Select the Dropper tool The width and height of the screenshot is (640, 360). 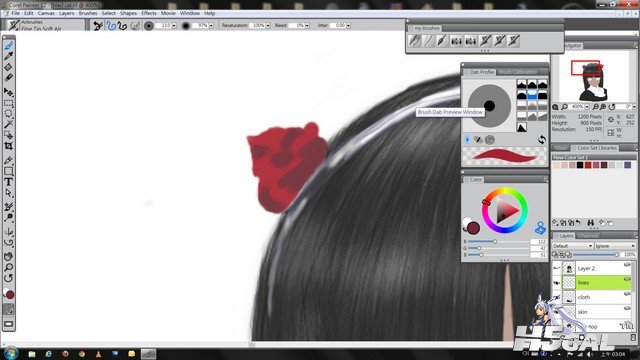point(9,56)
